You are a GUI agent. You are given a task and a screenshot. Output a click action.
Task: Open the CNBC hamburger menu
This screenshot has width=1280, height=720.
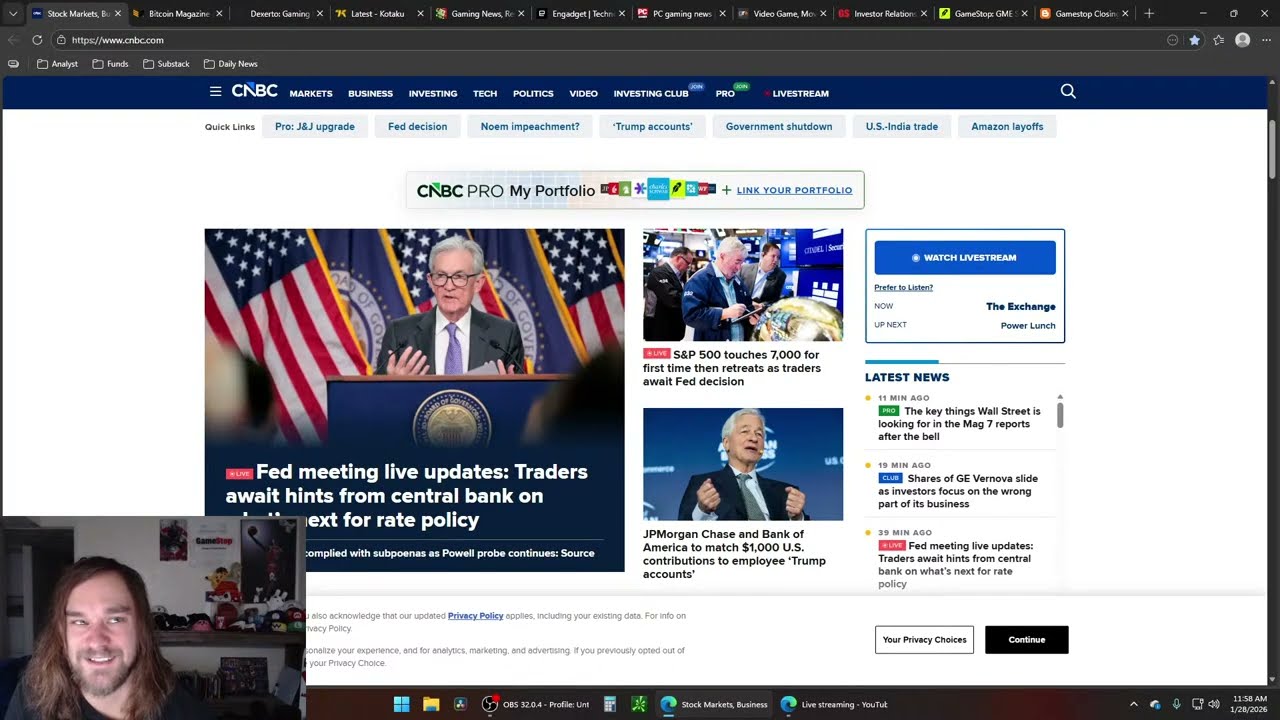pyautogui.click(x=215, y=91)
